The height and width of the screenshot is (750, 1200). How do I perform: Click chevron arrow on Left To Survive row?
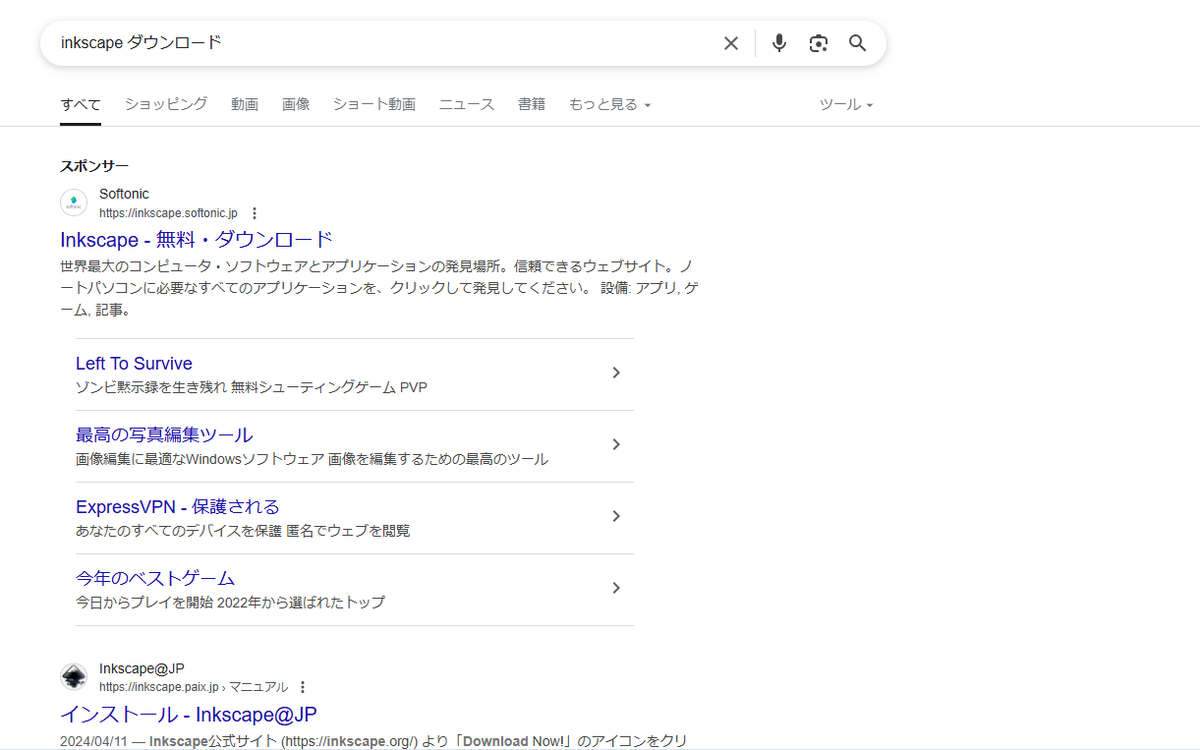pyautogui.click(x=616, y=373)
